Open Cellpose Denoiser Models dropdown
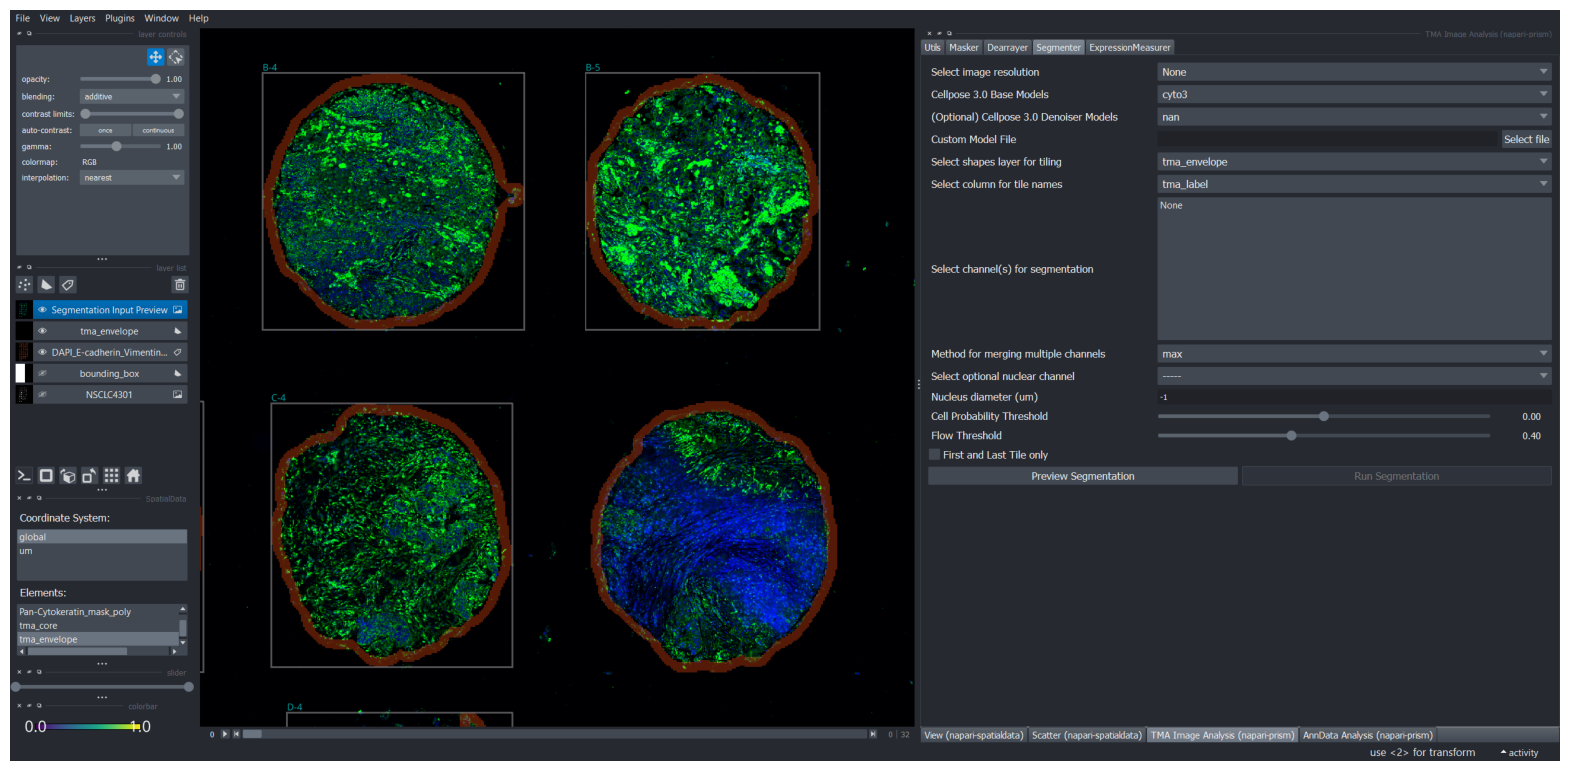Image resolution: width=1570 pixels, height=771 pixels. tap(1354, 117)
